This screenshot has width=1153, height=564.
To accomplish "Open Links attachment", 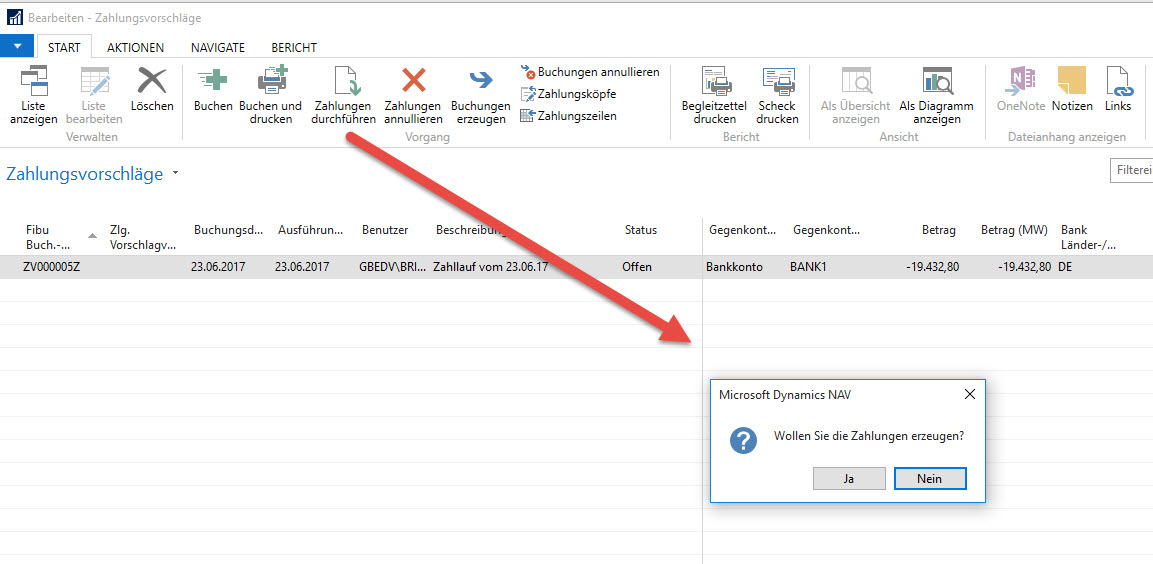I will point(1118,88).
